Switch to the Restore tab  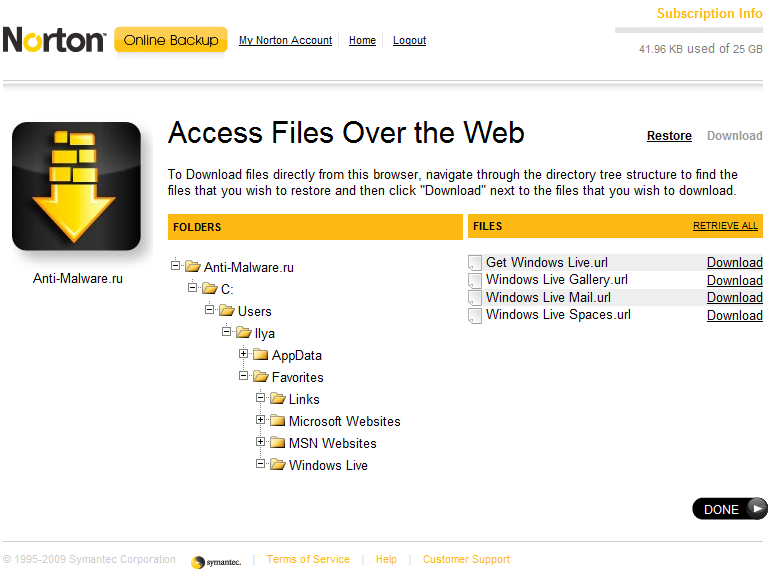(x=669, y=136)
